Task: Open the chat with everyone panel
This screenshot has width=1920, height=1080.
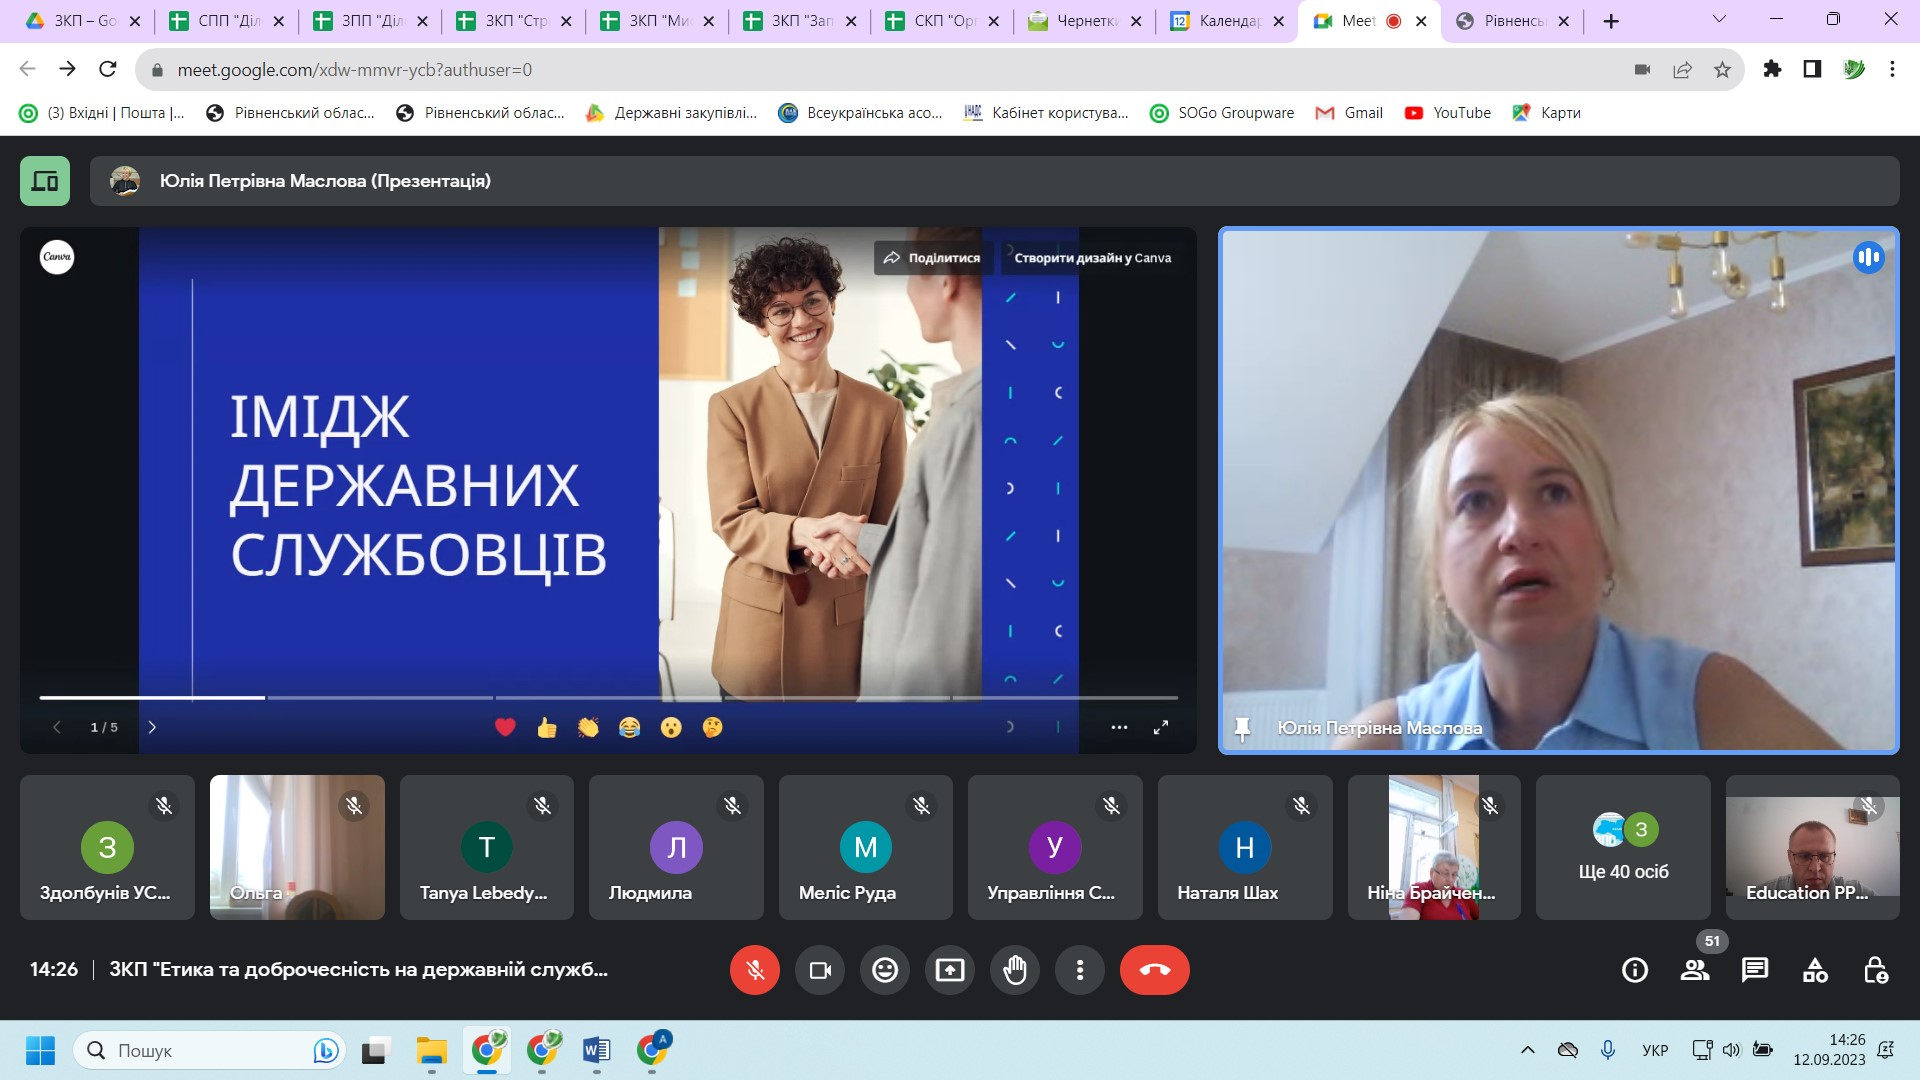Action: coord(1755,970)
